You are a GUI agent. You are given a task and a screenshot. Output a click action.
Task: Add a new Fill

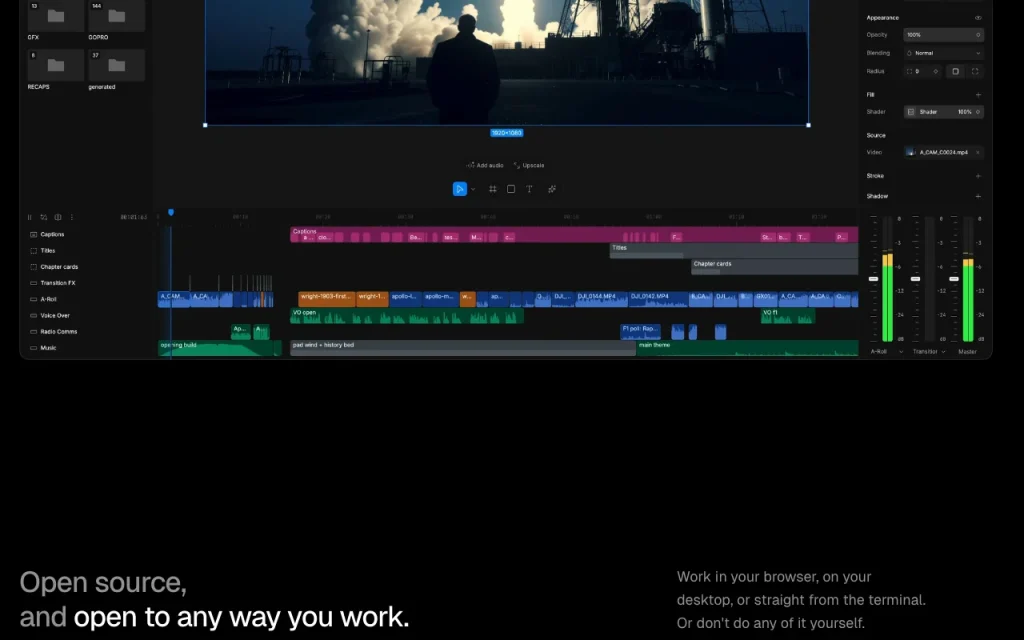tap(978, 95)
